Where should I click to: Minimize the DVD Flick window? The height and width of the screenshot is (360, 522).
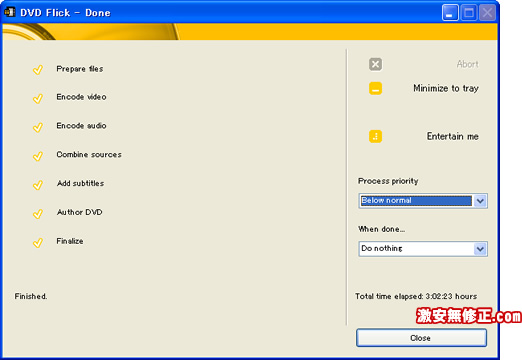(x=450, y=13)
